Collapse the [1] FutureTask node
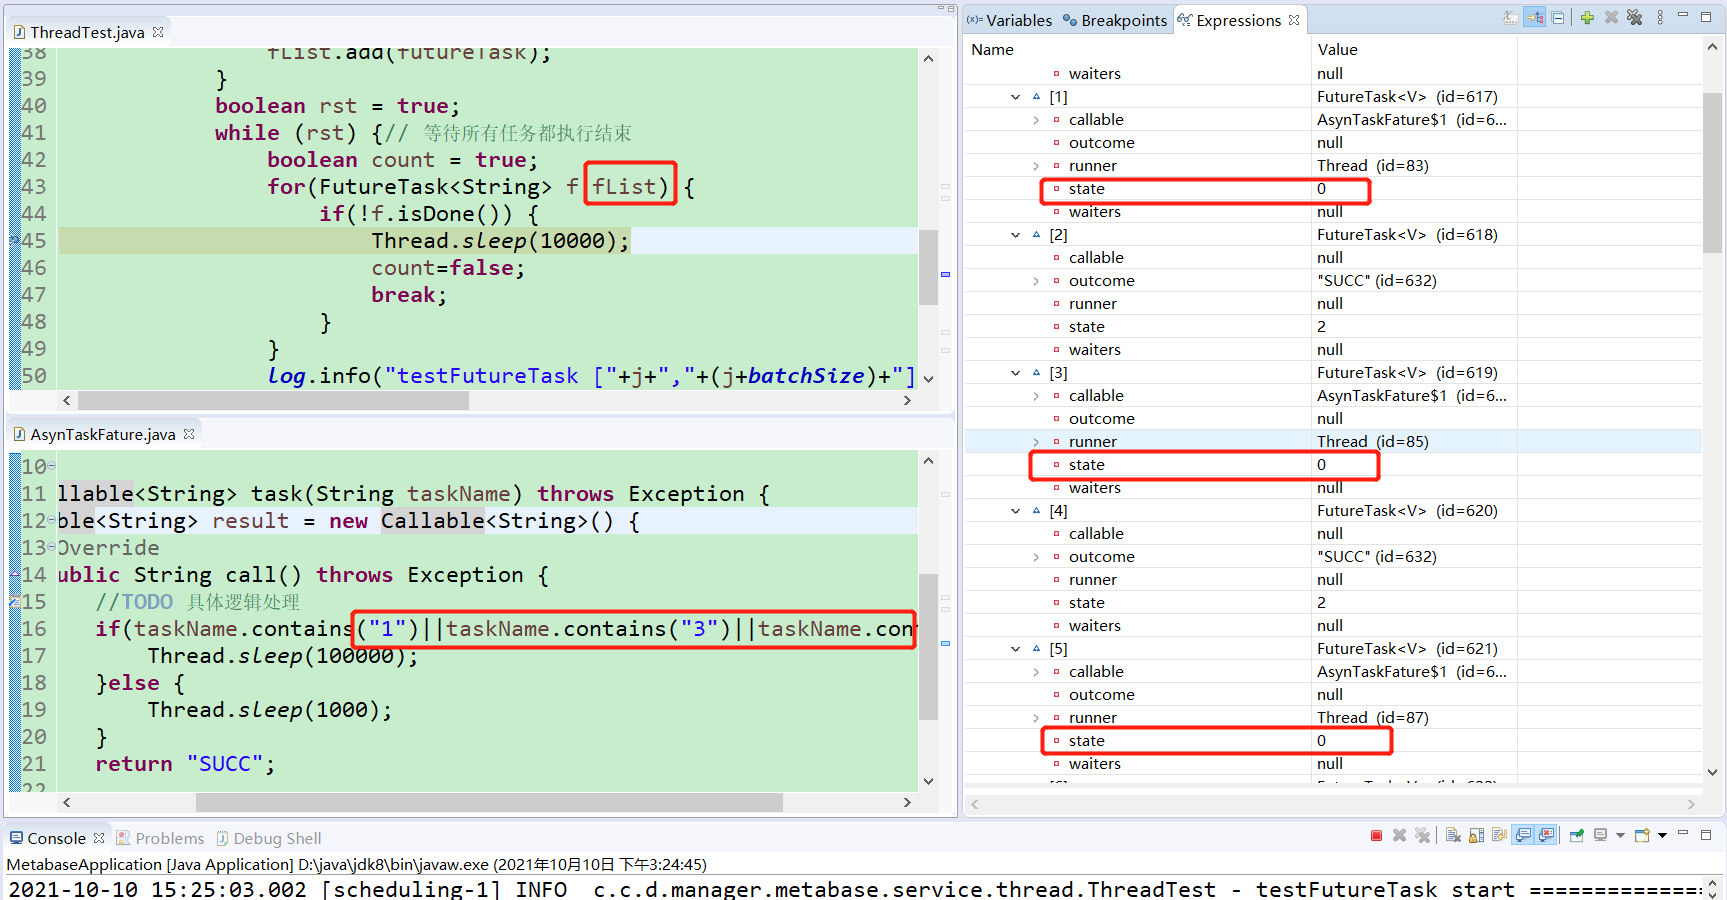The width and height of the screenshot is (1727, 900). (x=1015, y=97)
